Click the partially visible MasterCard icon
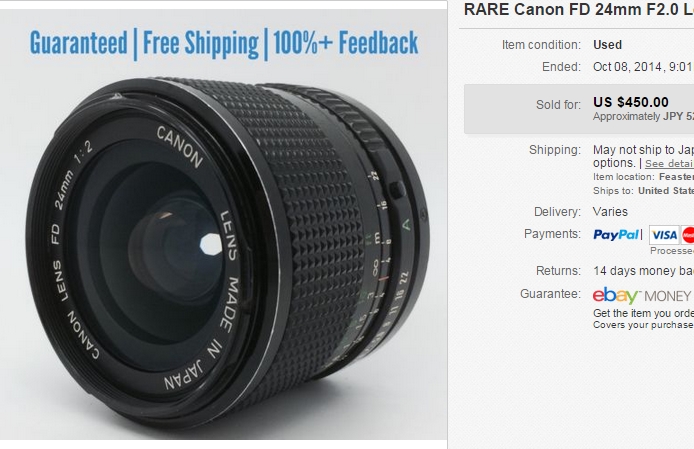 coord(688,235)
